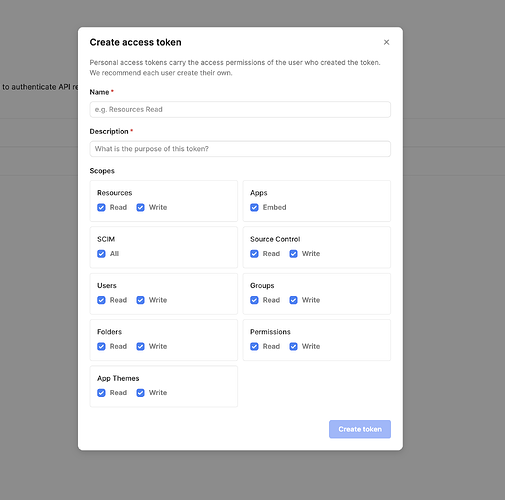The height and width of the screenshot is (500, 505).
Task: Uncheck Resources Write scope
Action: [x=141, y=207]
